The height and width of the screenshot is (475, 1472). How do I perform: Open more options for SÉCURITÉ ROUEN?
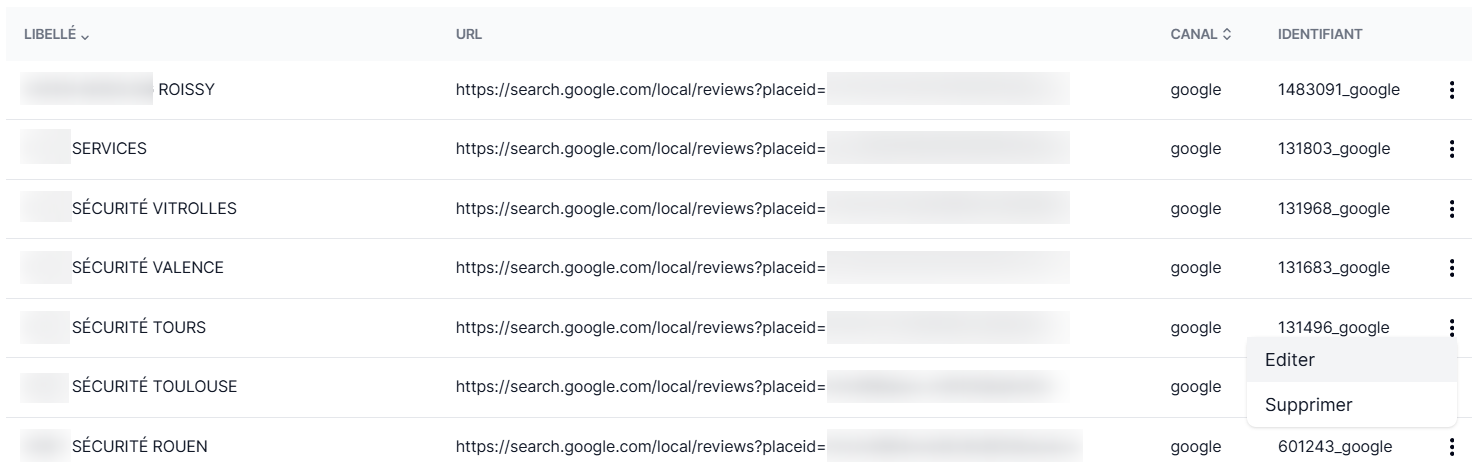(x=1451, y=446)
